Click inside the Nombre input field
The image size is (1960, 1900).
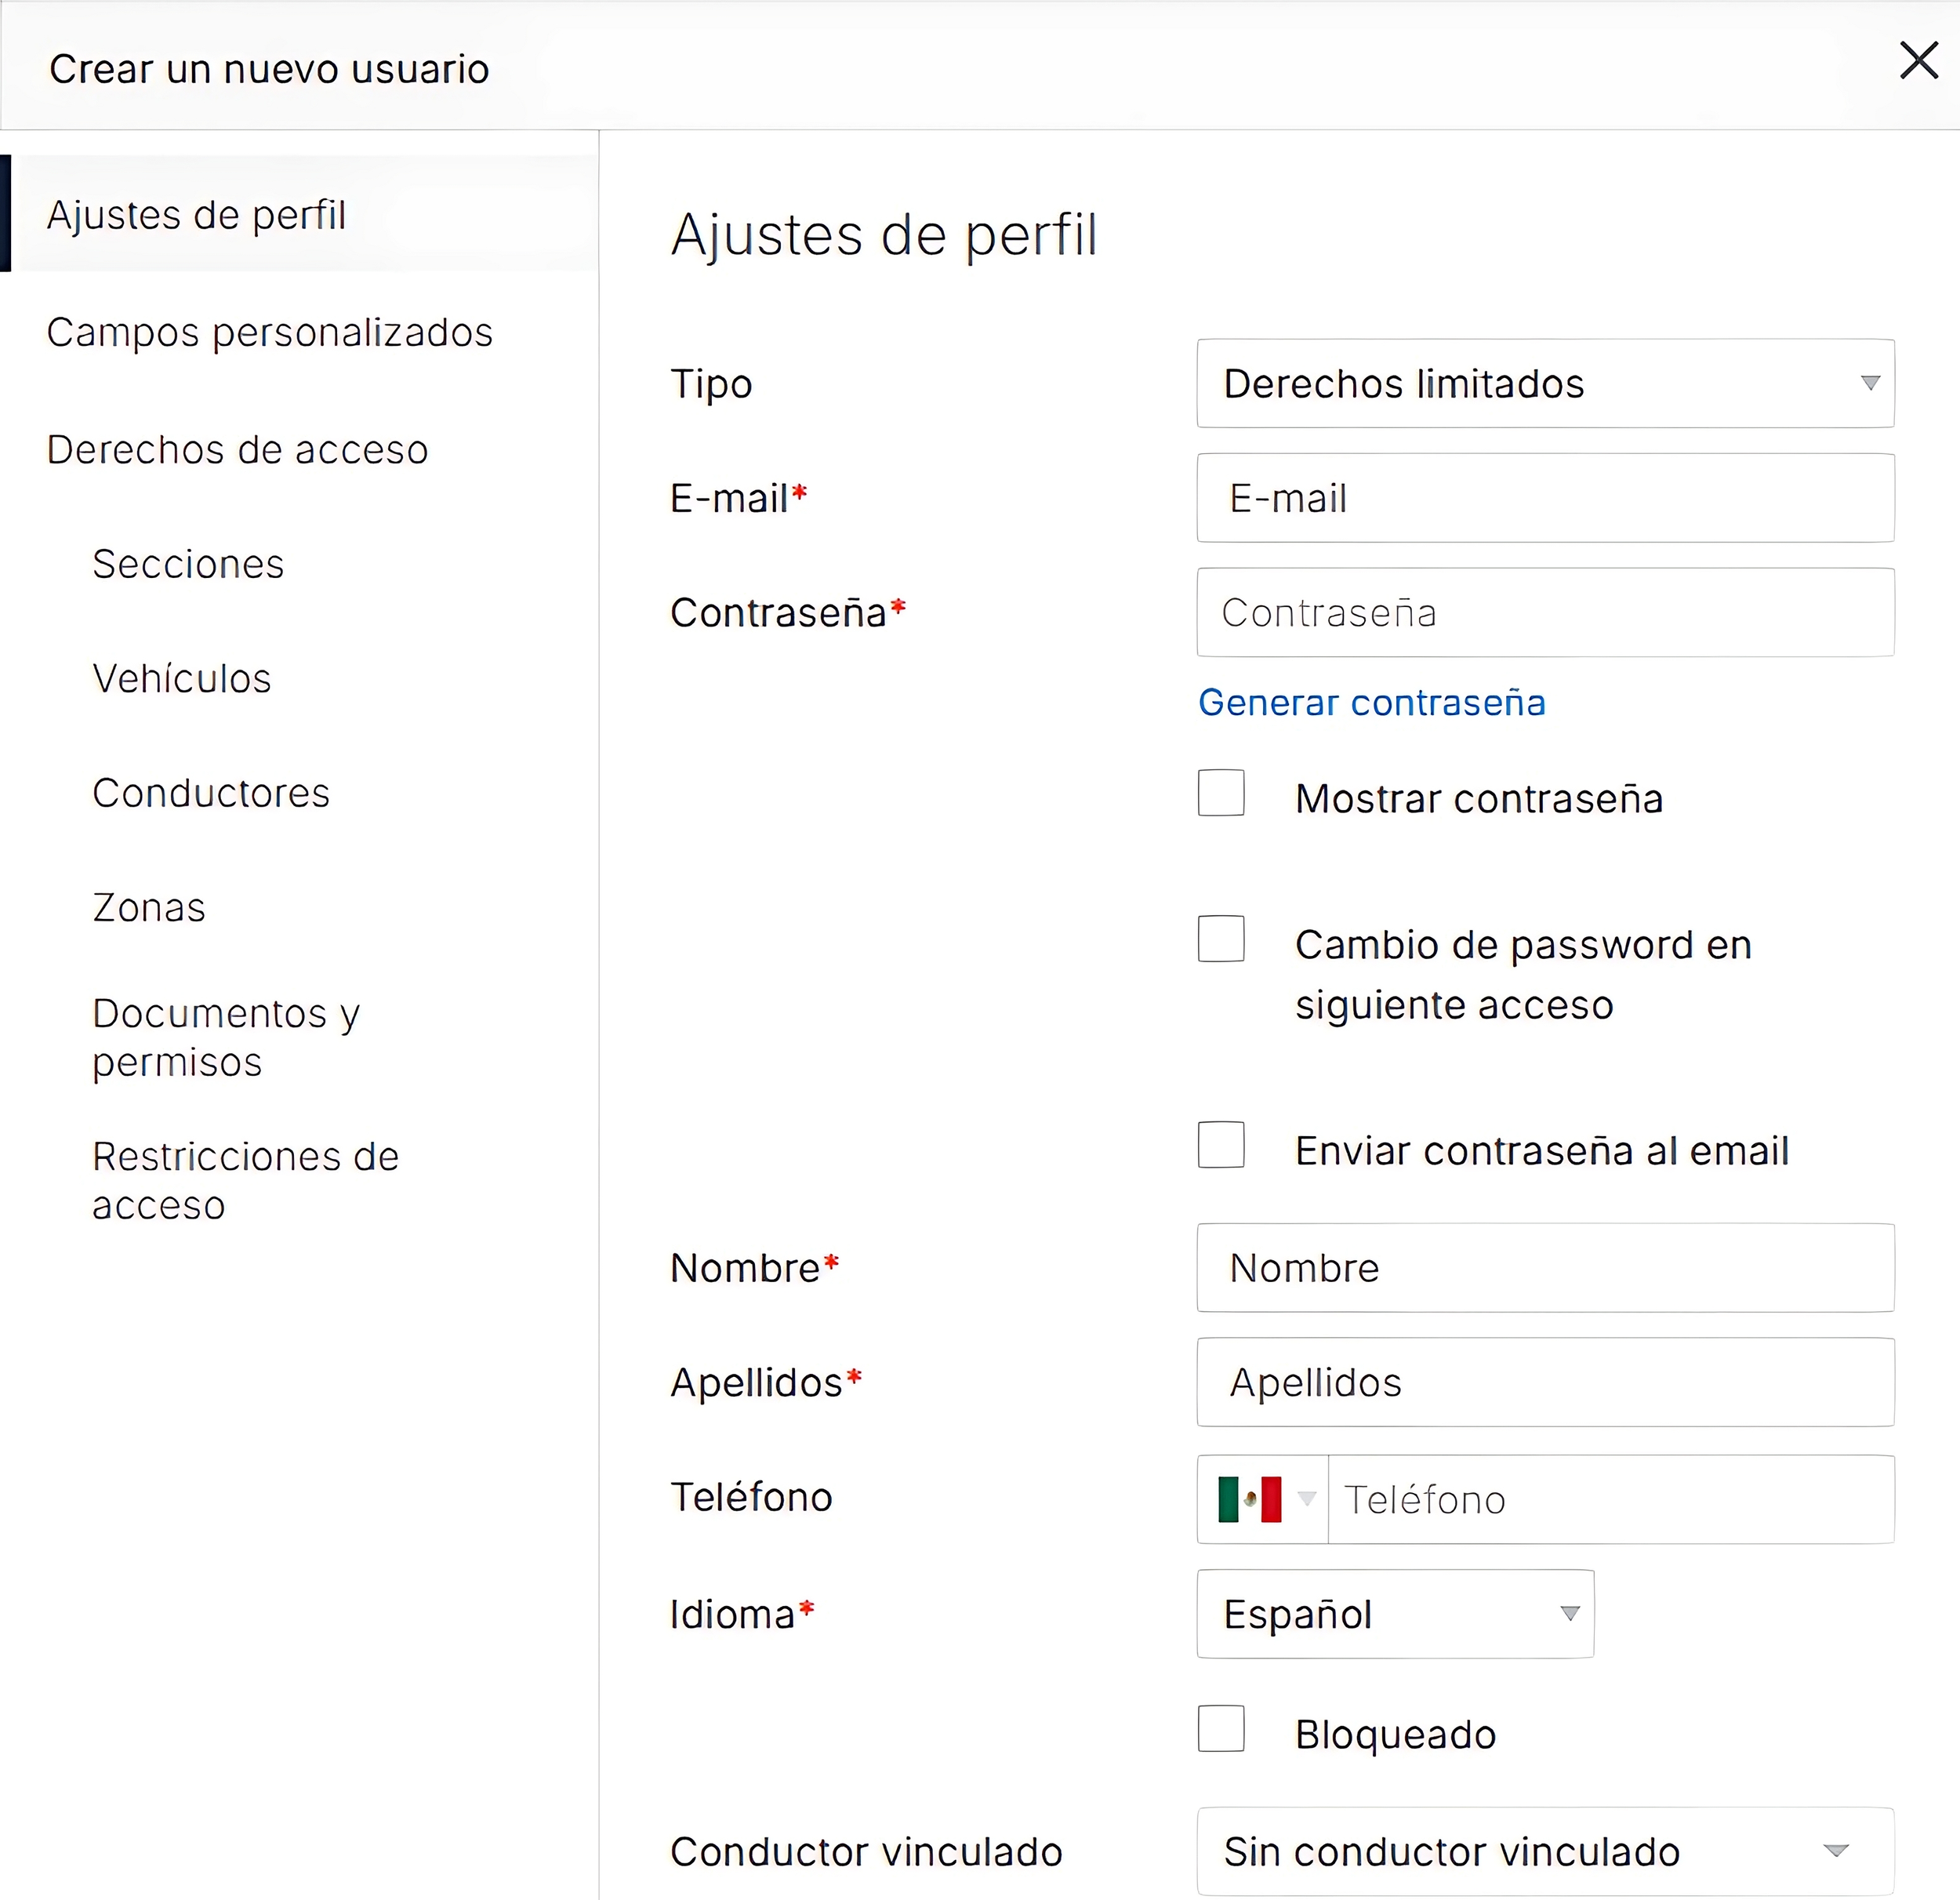point(1545,1268)
